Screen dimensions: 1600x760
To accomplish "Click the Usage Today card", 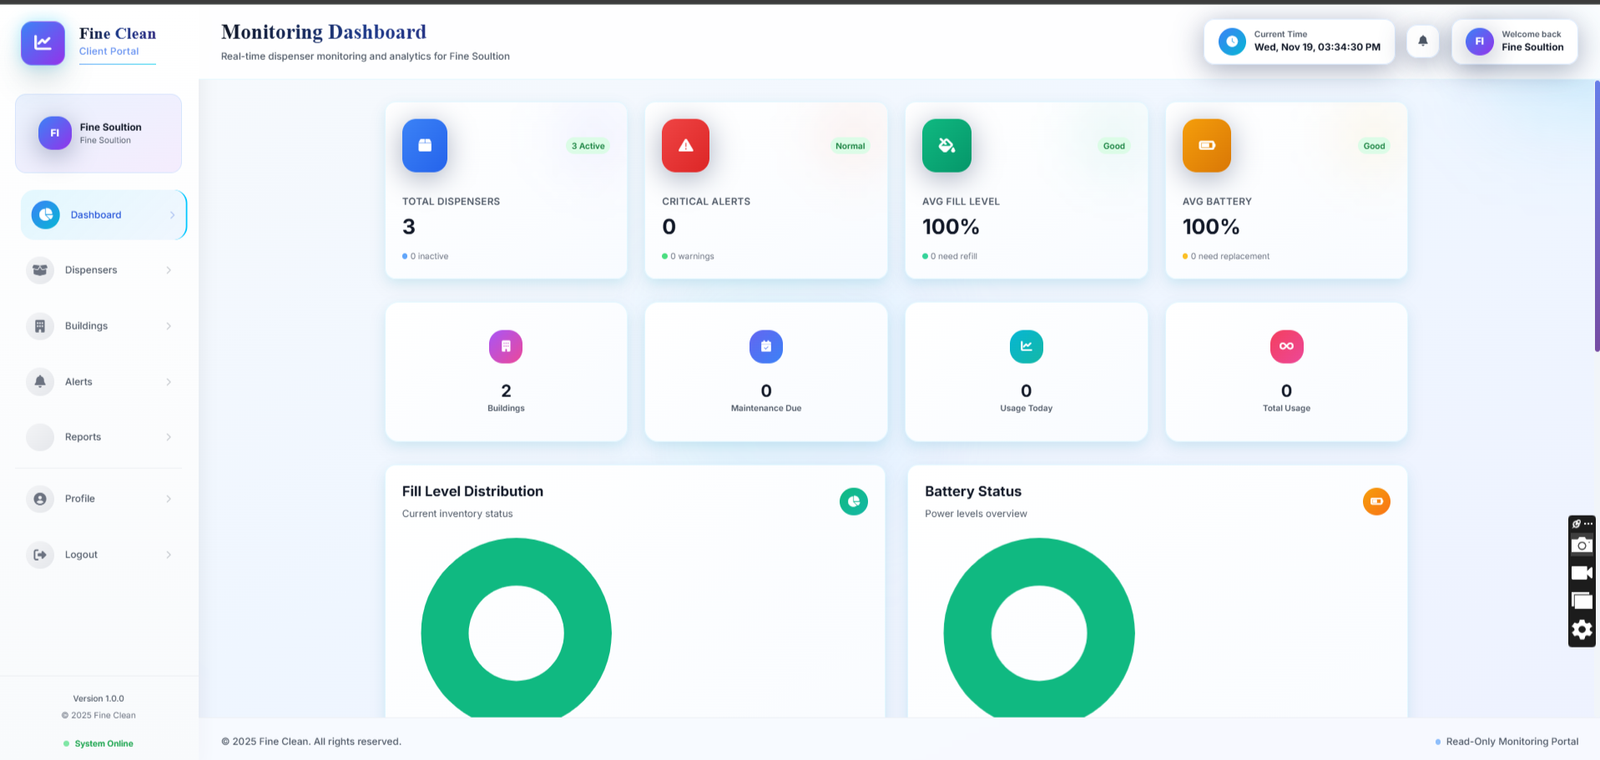I will (x=1026, y=372).
